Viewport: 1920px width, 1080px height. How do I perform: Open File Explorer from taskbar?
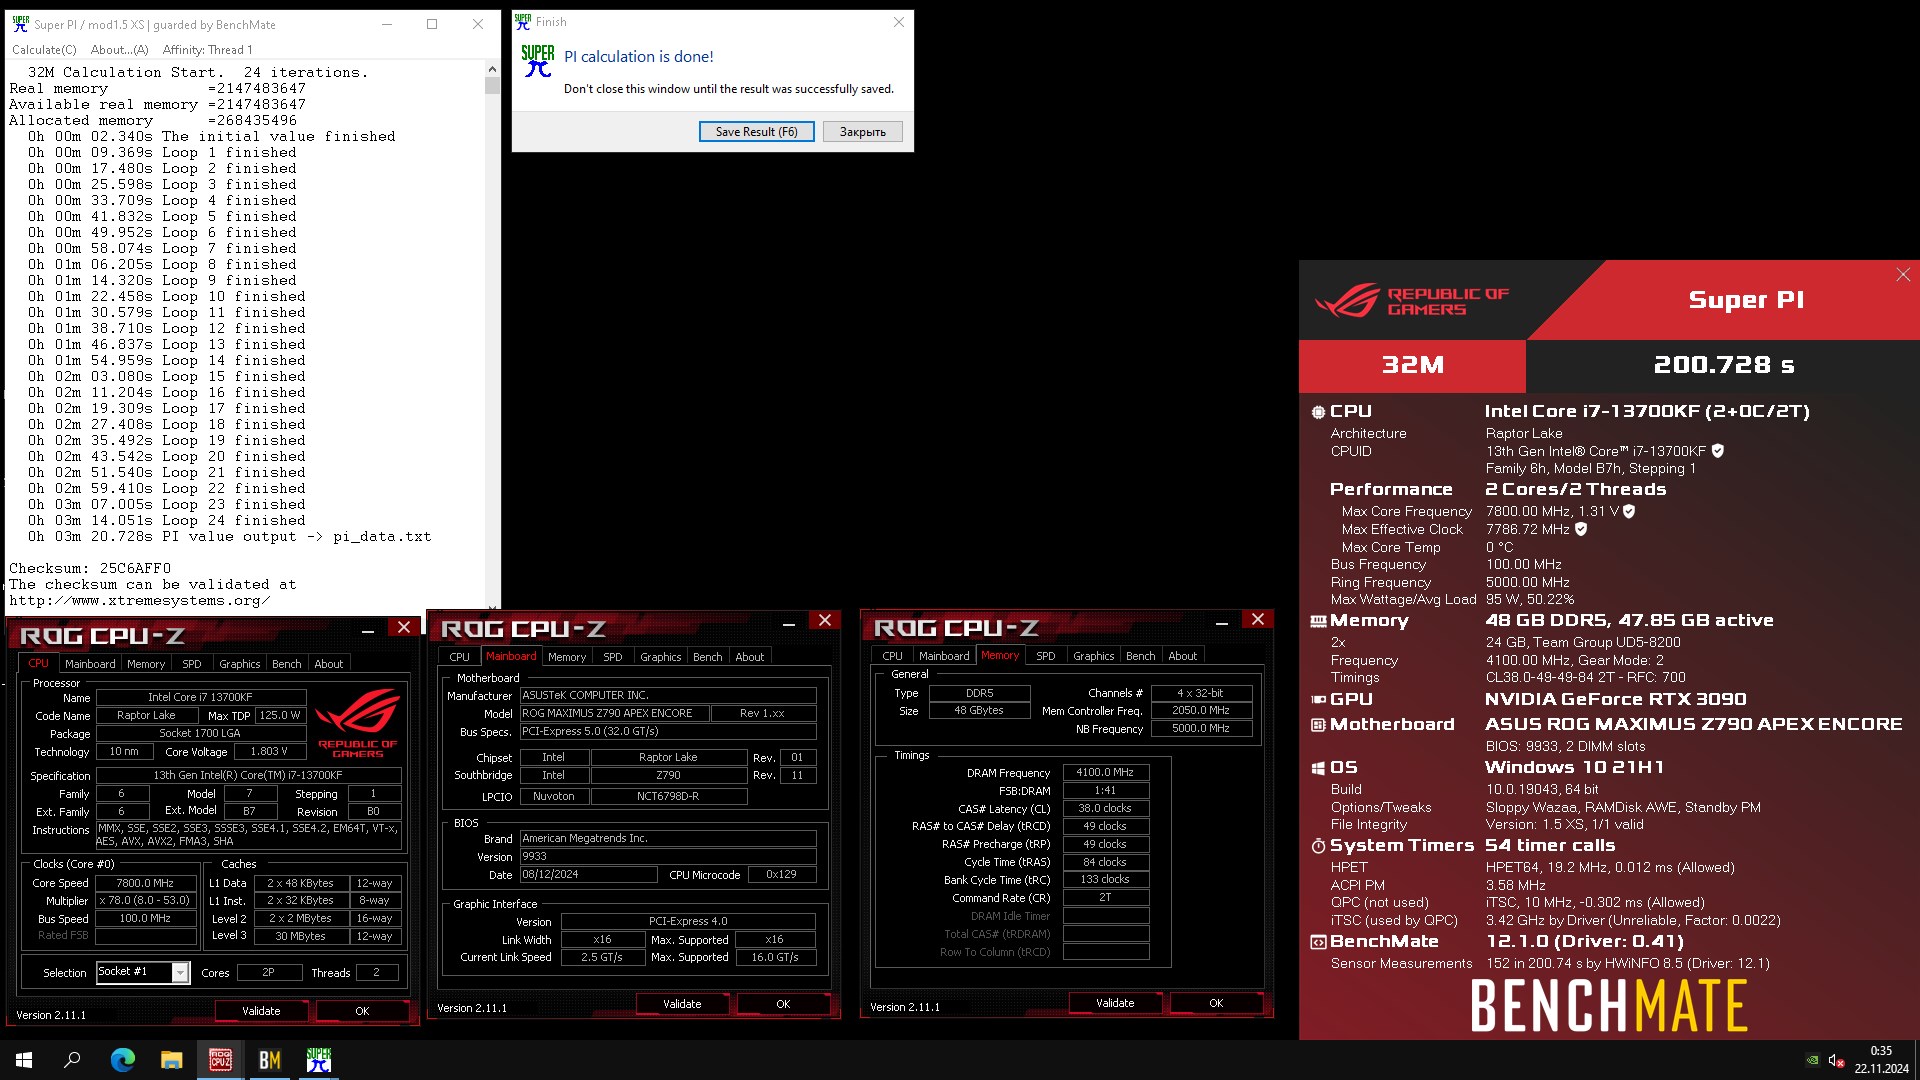click(x=171, y=1060)
